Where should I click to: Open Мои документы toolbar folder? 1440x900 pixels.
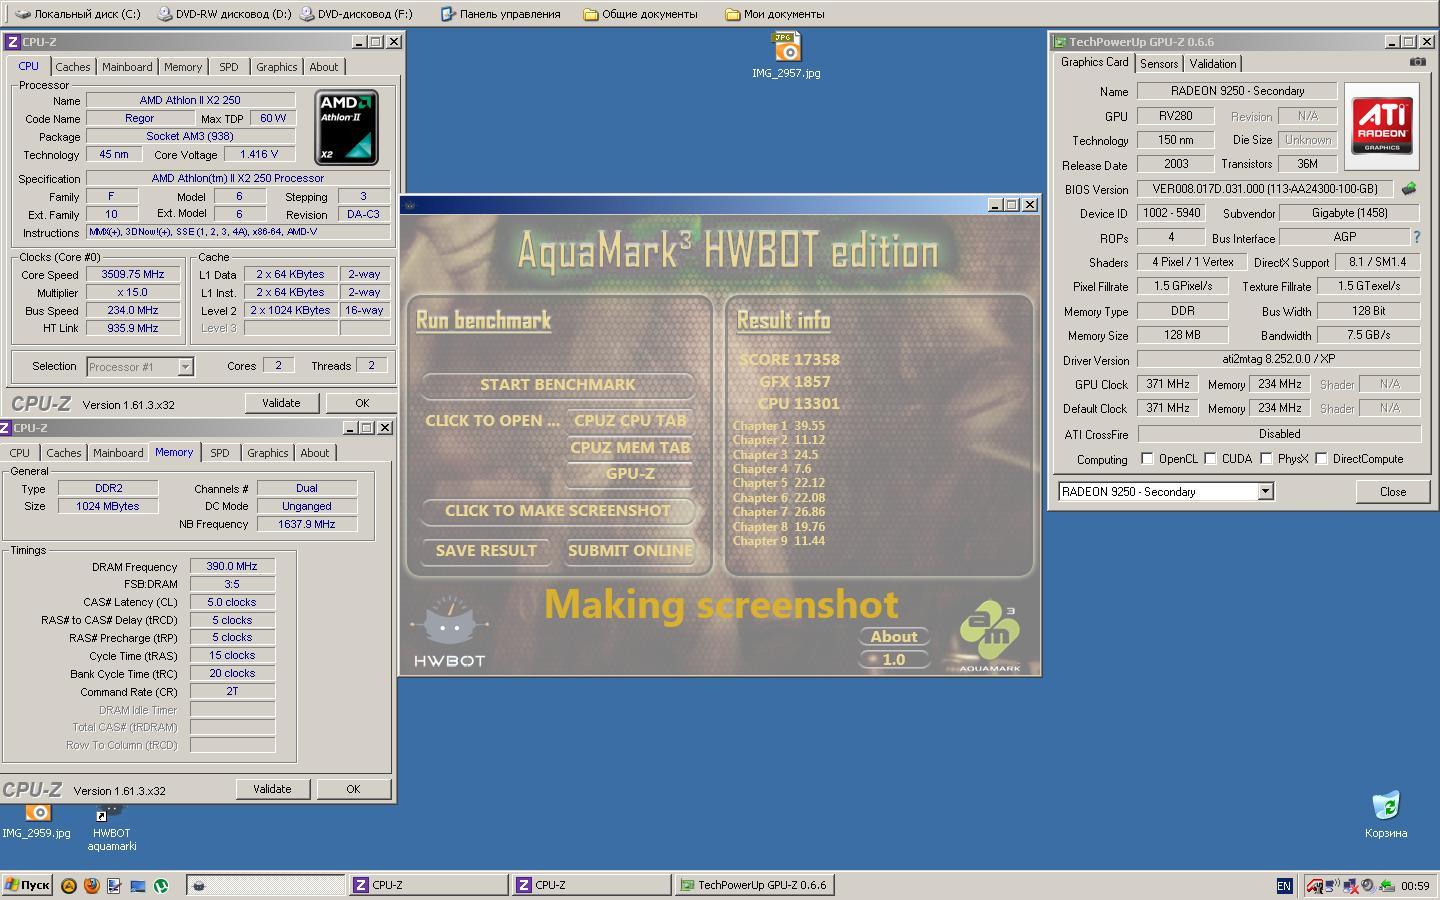click(x=775, y=14)
